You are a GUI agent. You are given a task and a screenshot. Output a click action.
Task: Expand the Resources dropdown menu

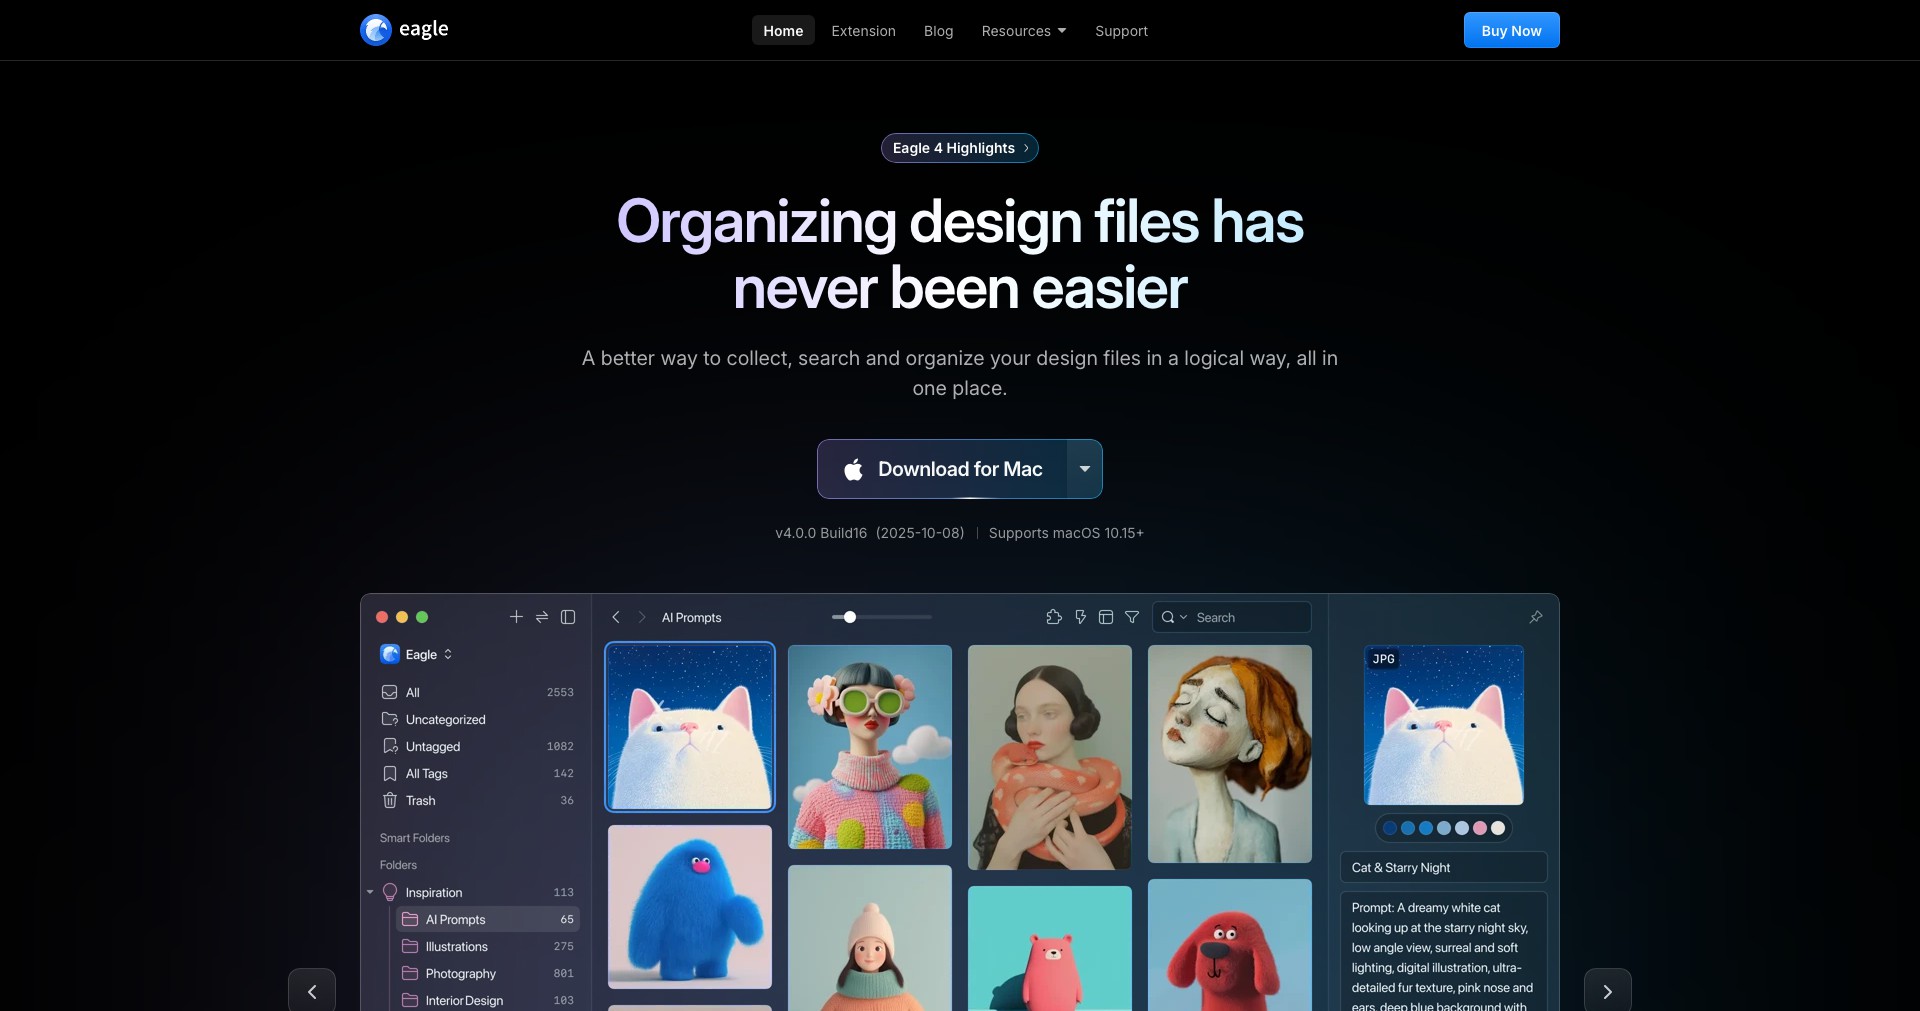click(1024, 30)
